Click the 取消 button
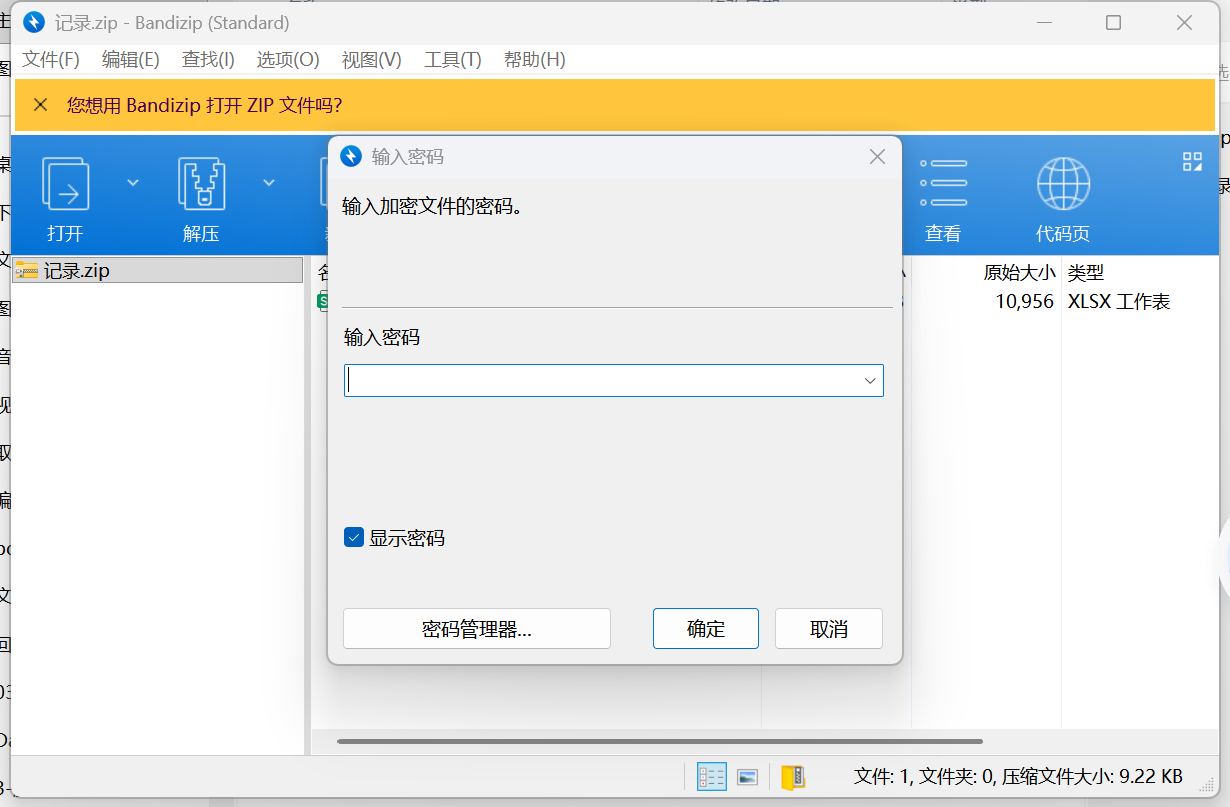Viewport: 1230px width, 807px height. tap(829, 629)
